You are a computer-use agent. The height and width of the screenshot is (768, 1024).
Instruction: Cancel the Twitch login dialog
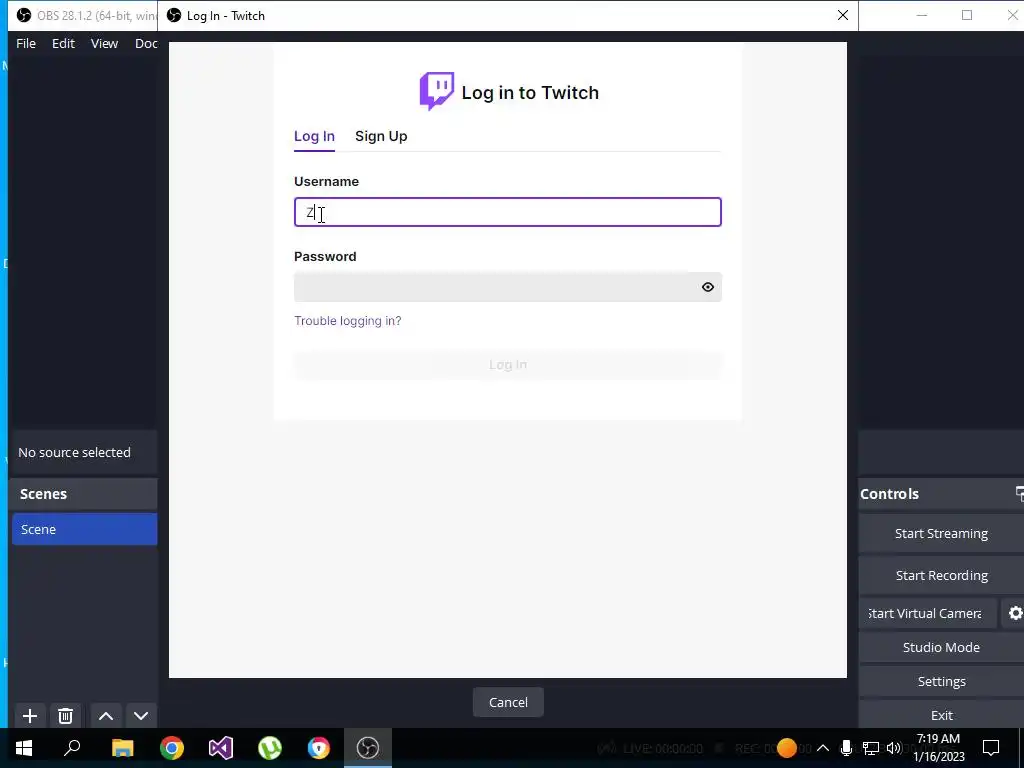pyautogui.click(x=508, y=702)
